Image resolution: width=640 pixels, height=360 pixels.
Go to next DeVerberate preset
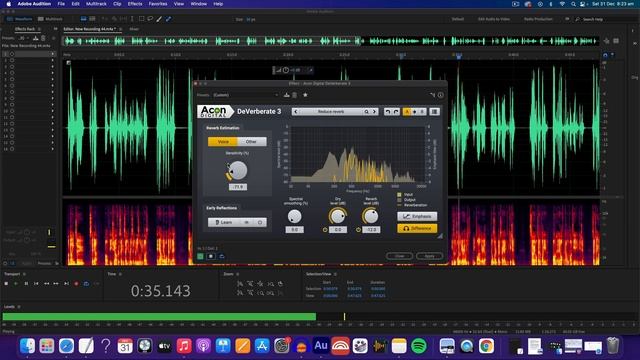click(x=374, y=111)
